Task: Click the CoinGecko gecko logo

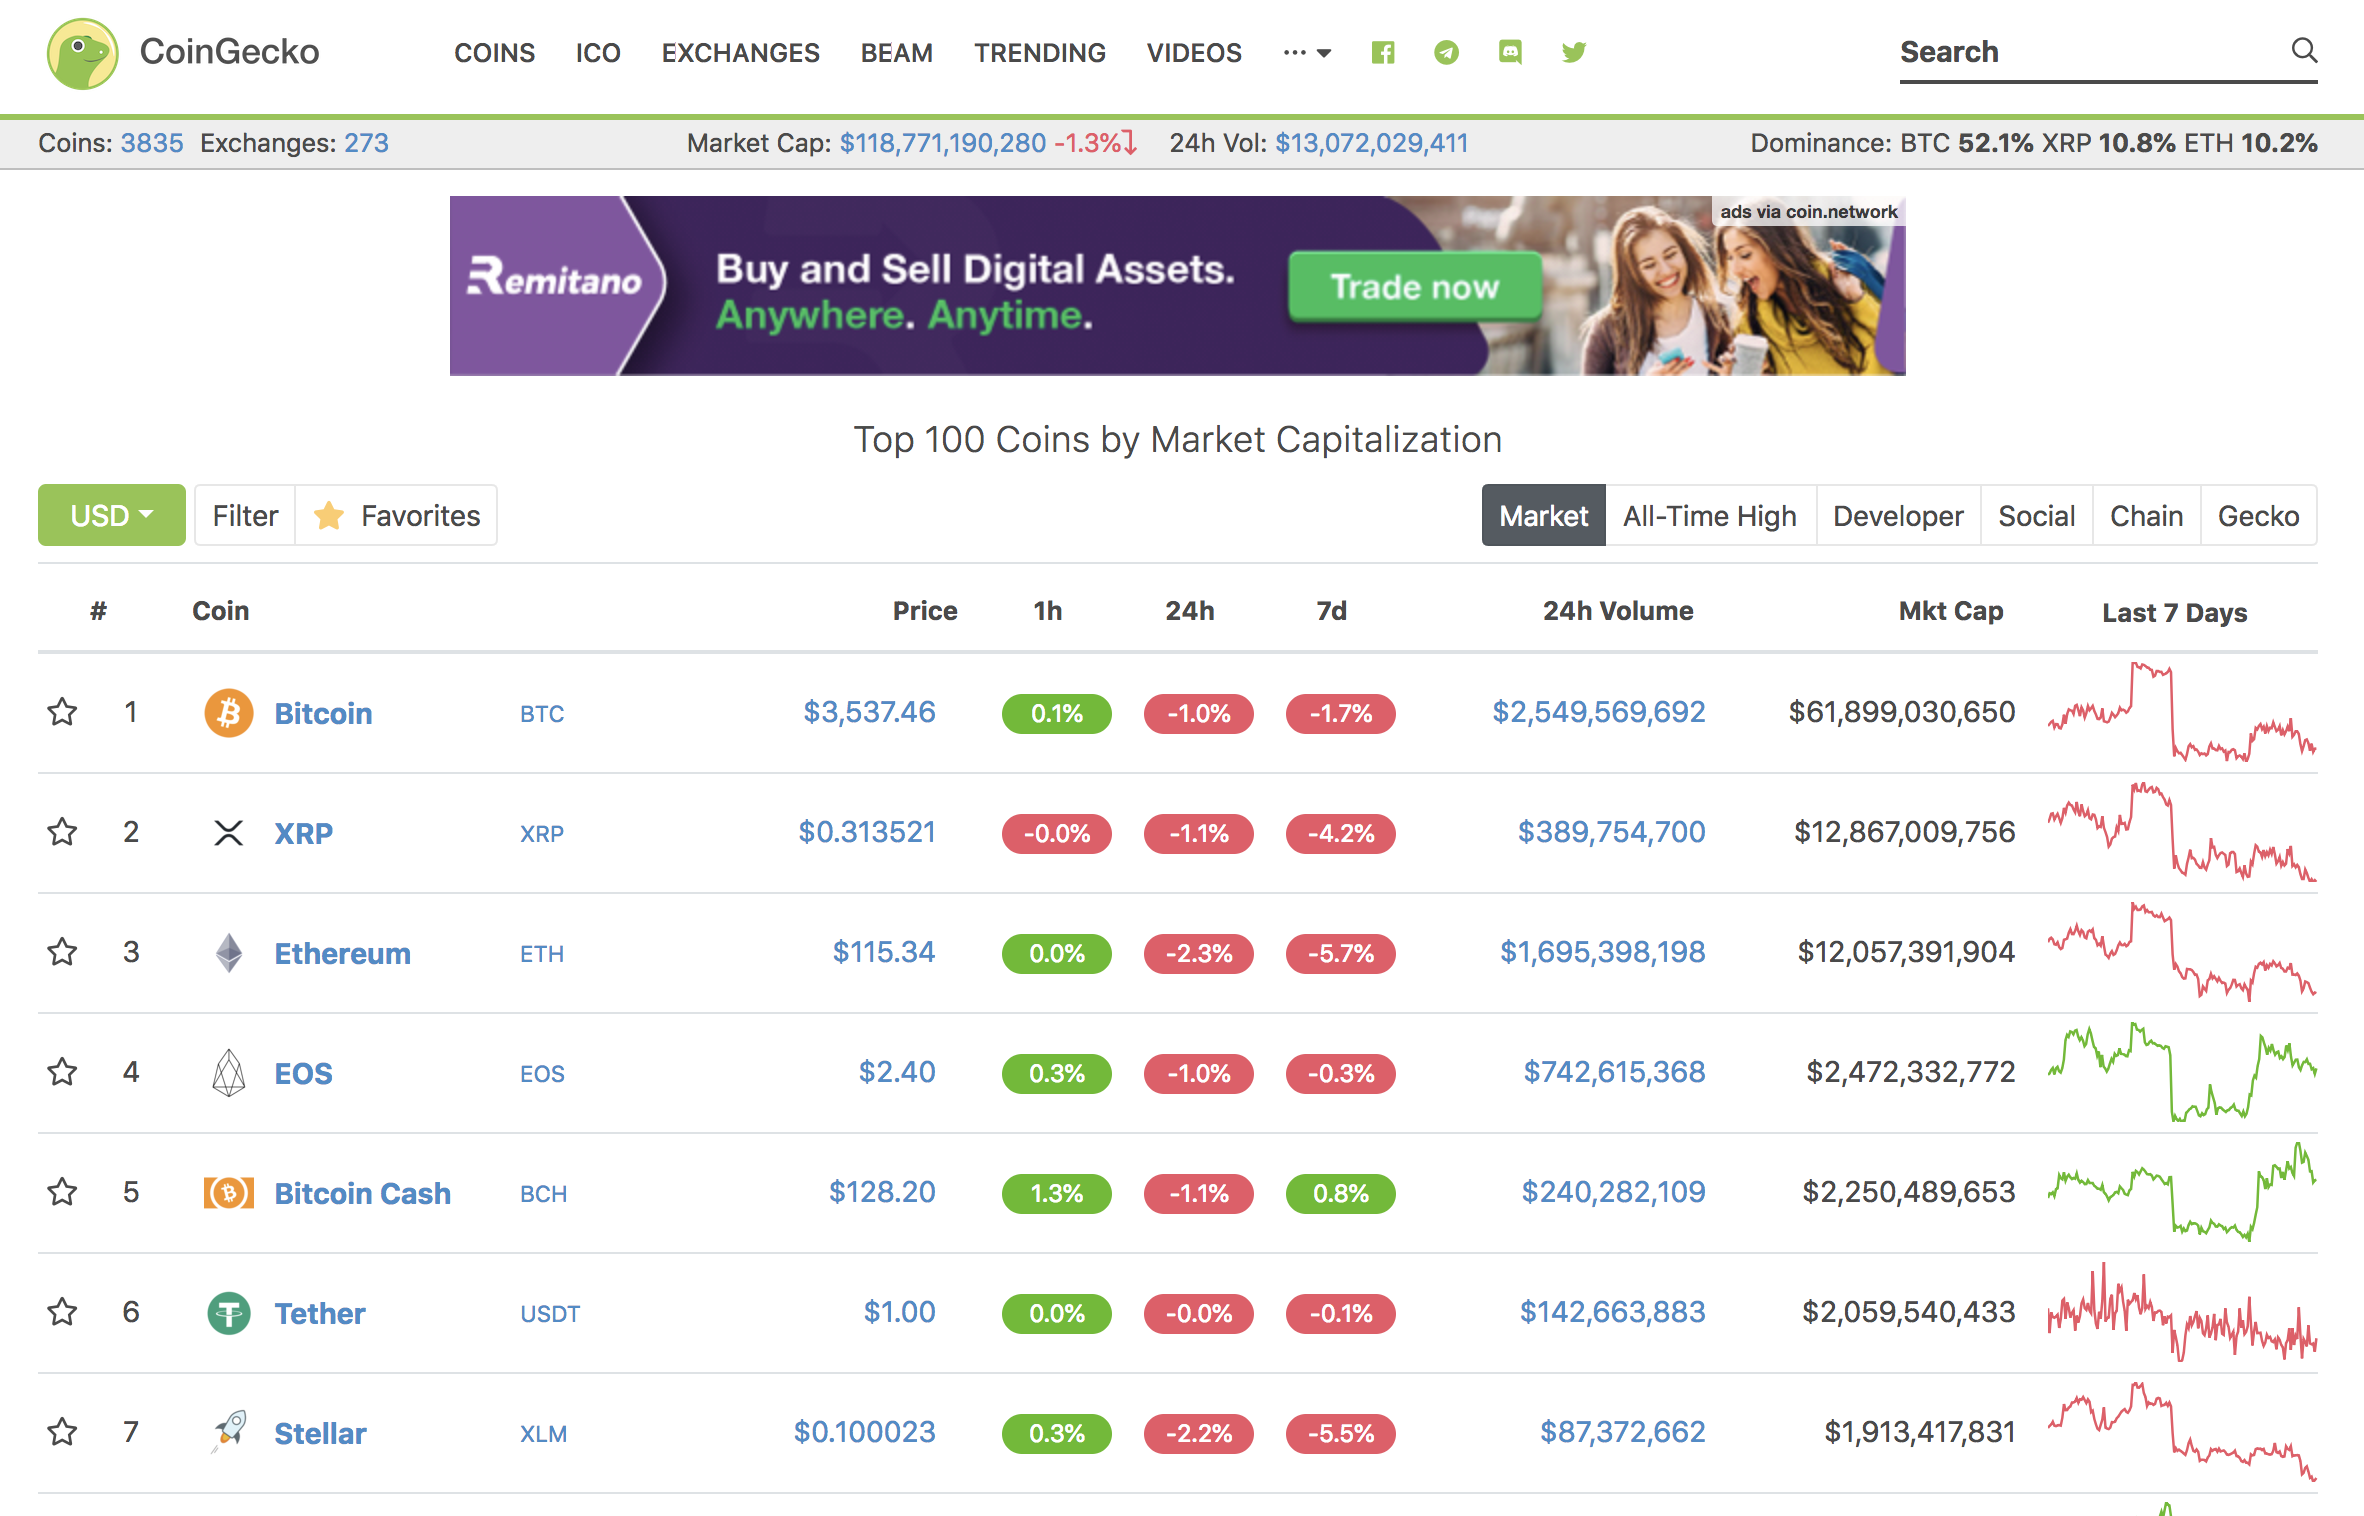Action: pos(83,53)
